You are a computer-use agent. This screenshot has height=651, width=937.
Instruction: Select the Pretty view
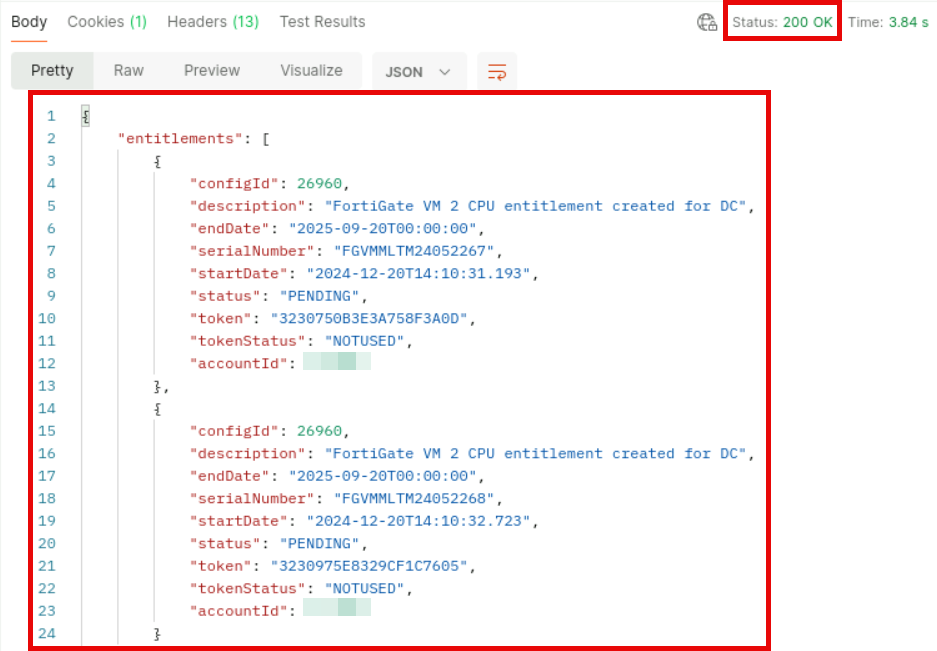point(52,71)
